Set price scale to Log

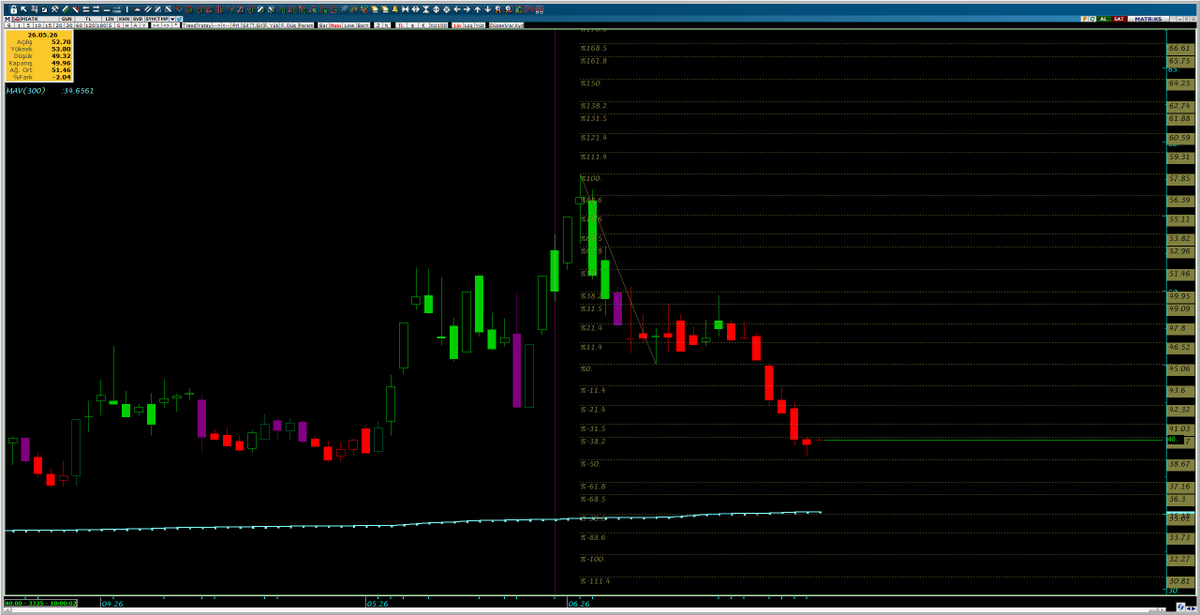(x=470, y=25)
